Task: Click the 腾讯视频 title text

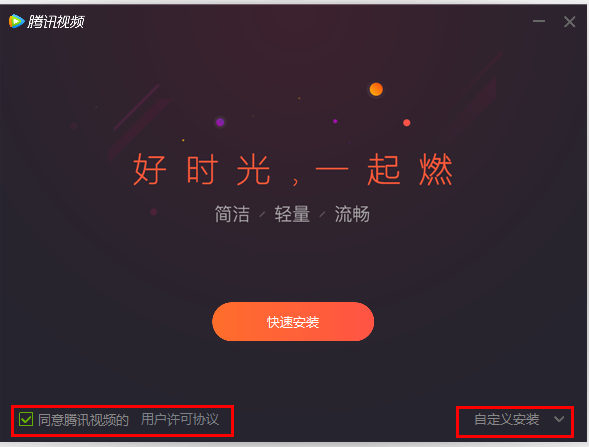Action: [x=56, y=22]
